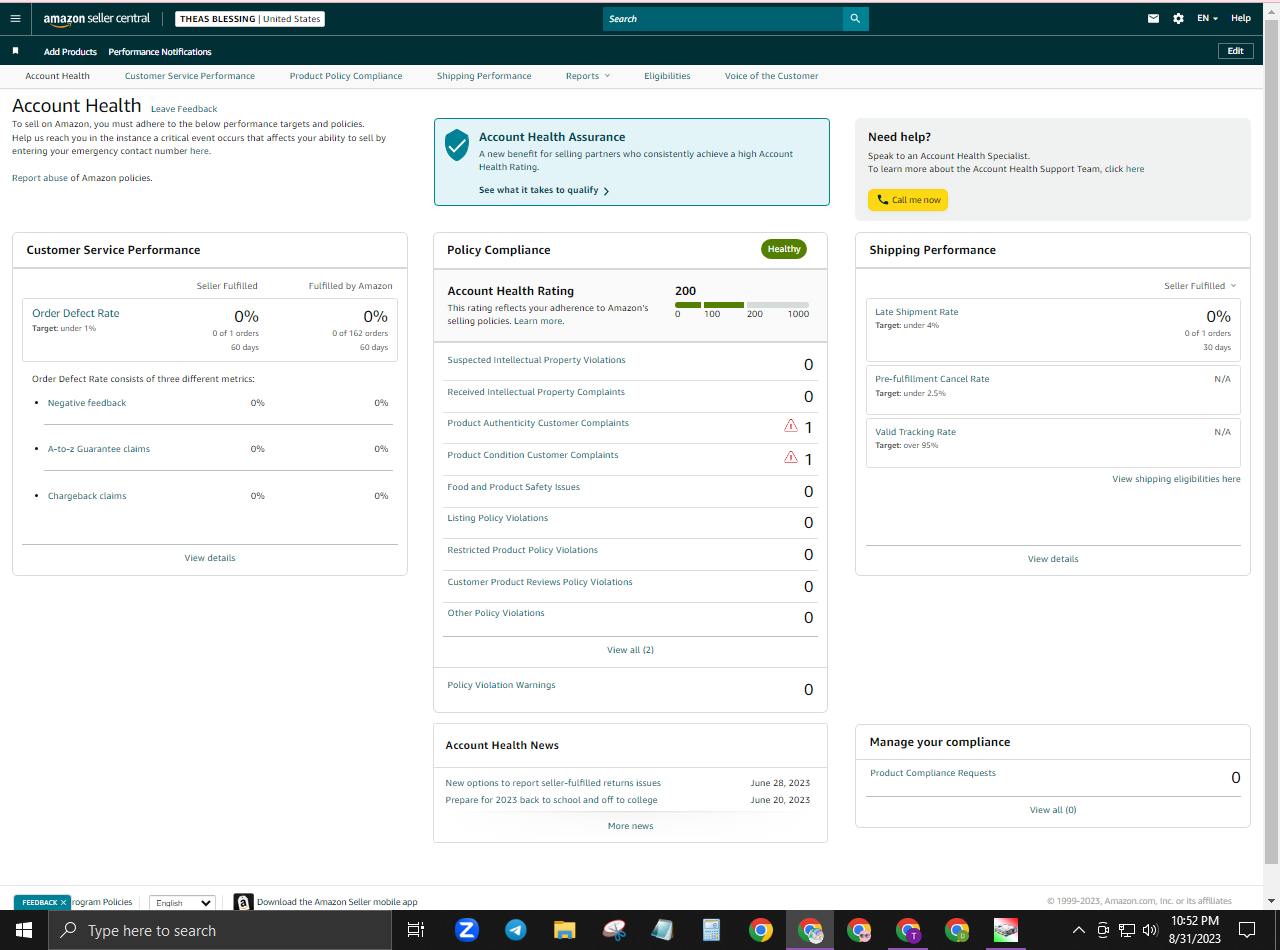View details under Customer Service Performance

coord(210,558)
